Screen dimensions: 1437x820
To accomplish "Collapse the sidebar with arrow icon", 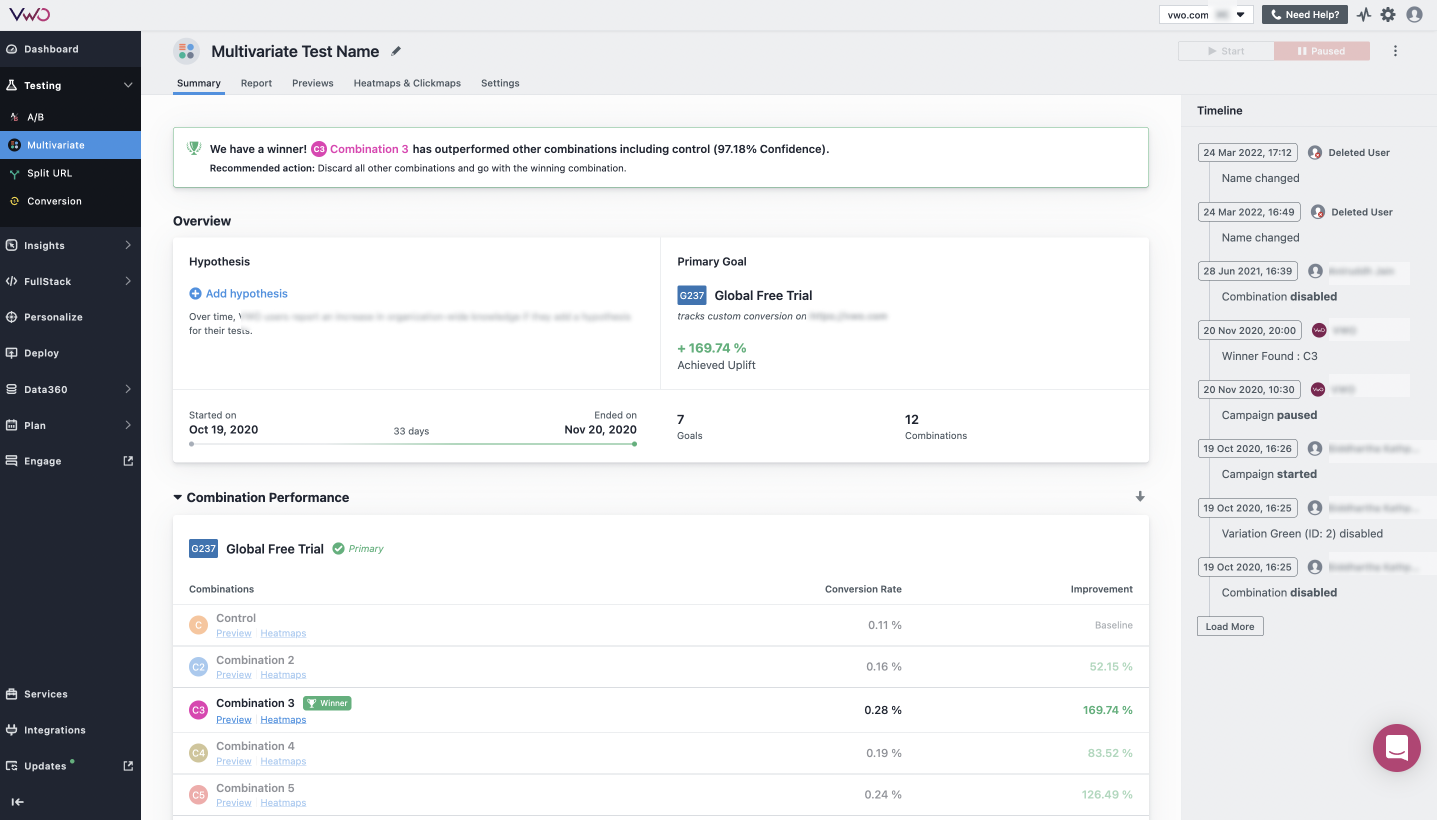I will [x=17, y=802].
